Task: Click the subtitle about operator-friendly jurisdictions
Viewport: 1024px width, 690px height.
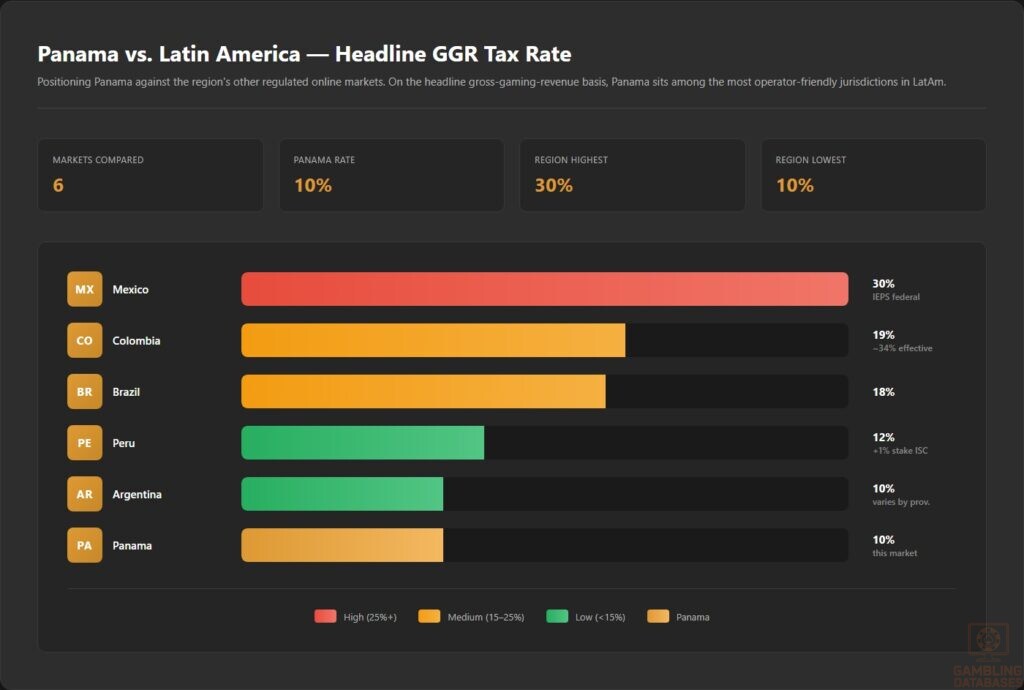Action: (491, 82)
